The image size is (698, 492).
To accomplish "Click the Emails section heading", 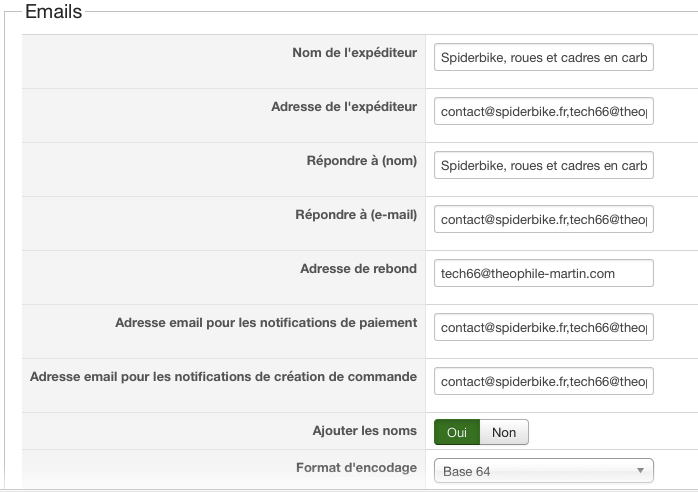I will pyautogui.click(x=53, y=12).
